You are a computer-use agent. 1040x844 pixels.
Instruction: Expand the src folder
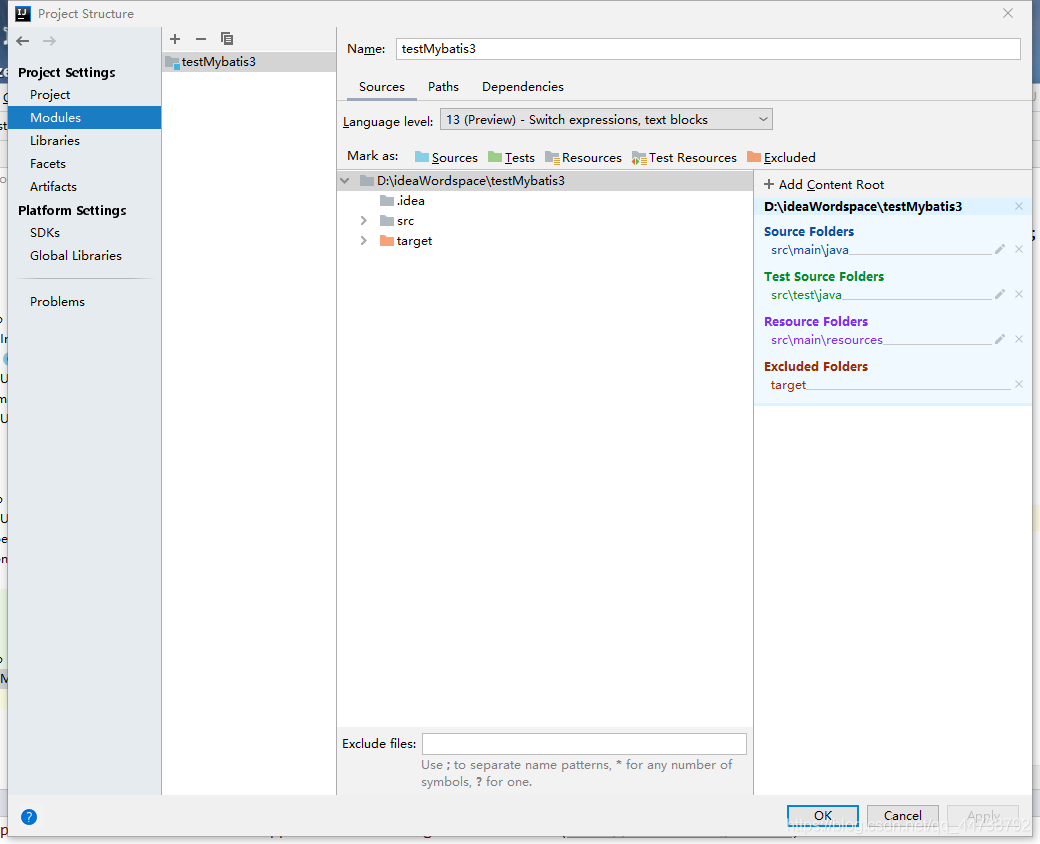pos(363,220)
